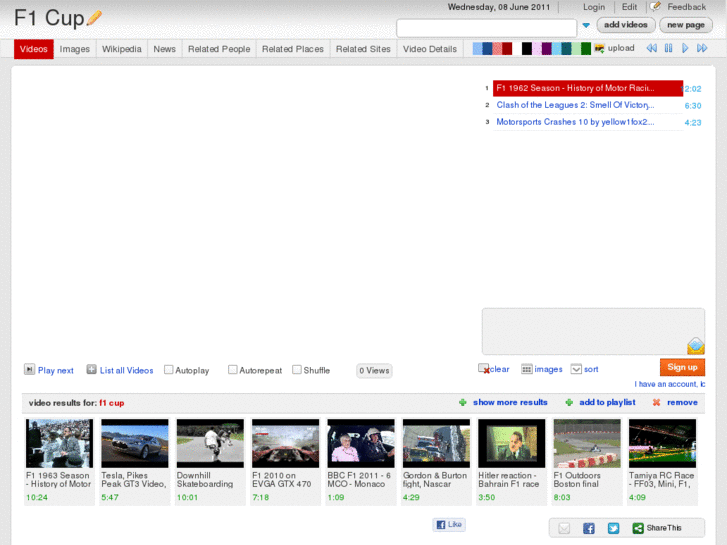This screenshot has height=545, width=727.
Task: Click the search input field at top
Action: point(486,28)
